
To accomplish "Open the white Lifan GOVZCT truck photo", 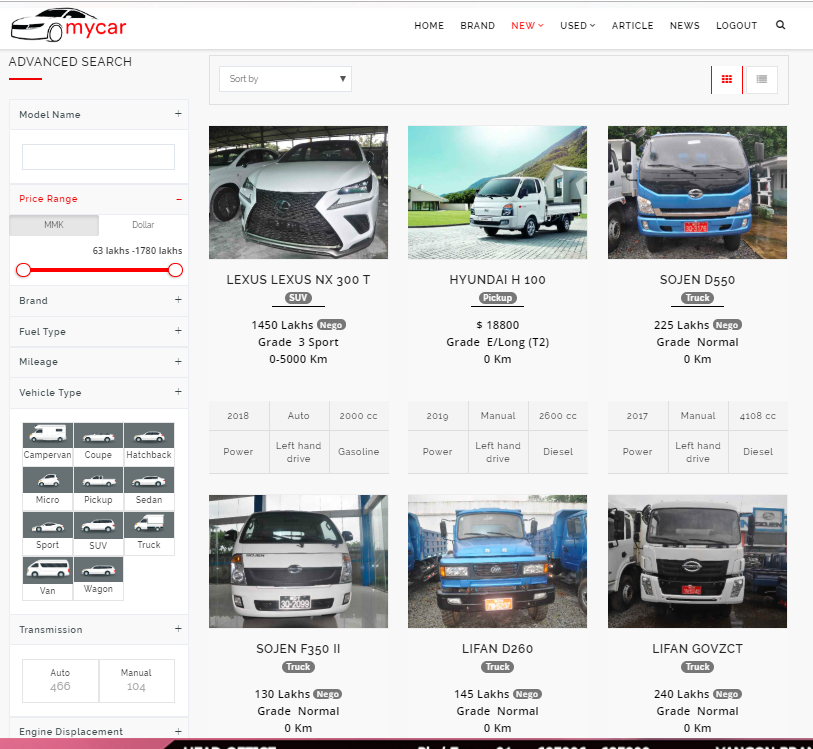I will (697, 561).
